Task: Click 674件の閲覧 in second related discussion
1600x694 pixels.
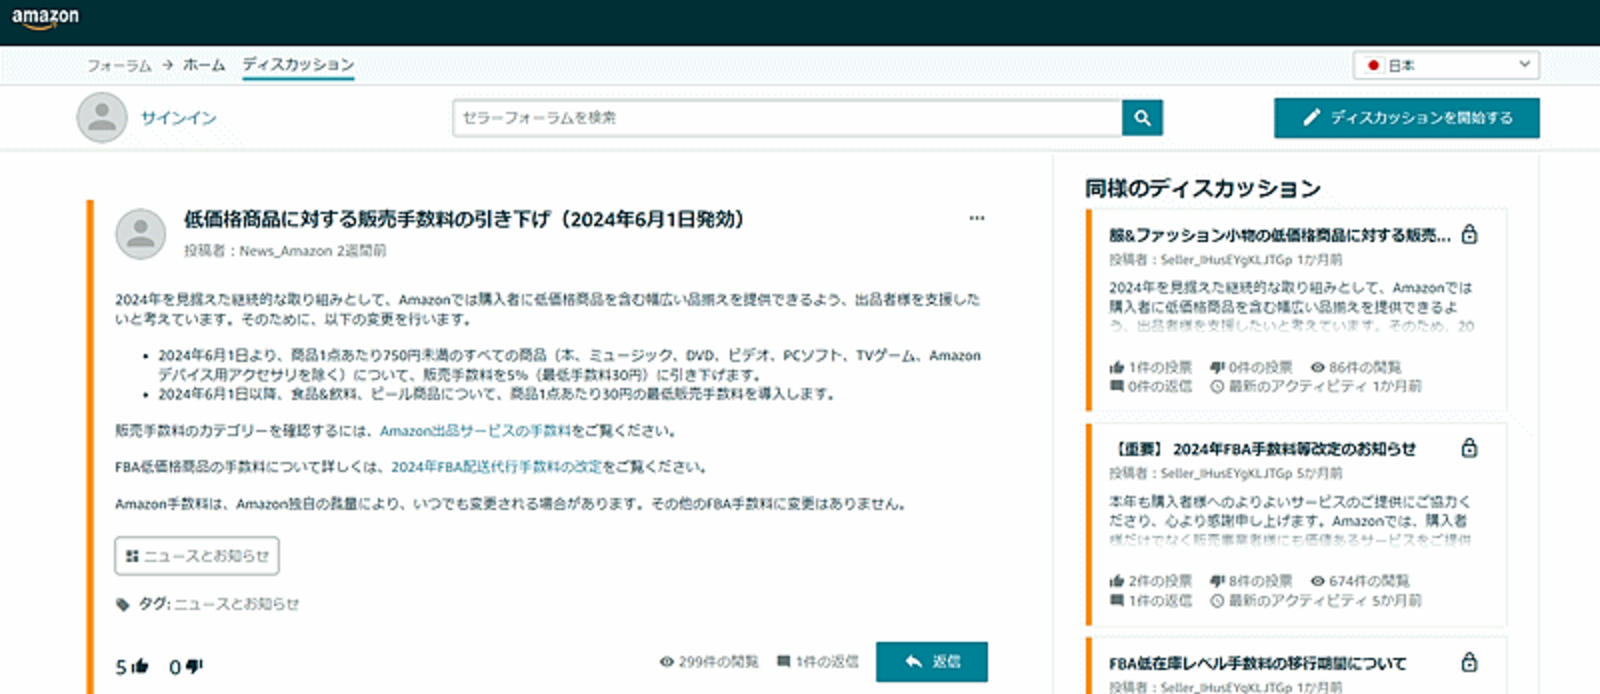Action: [x=1360, y=581]
